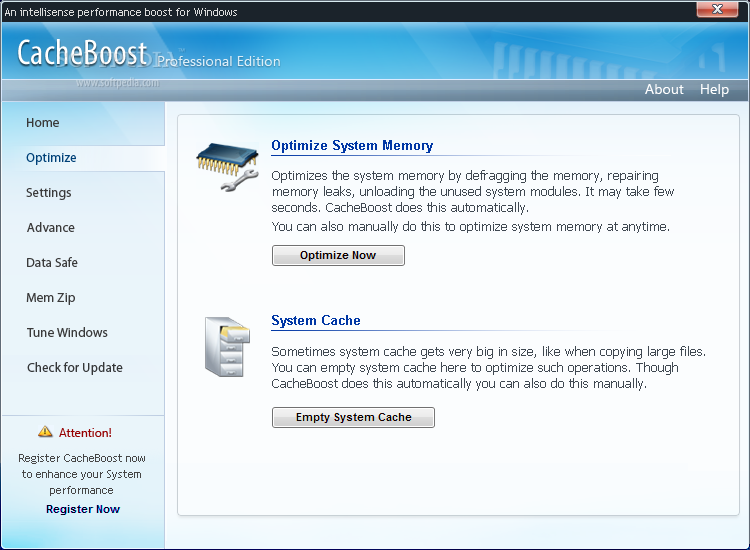The height and width of the screenshot is (550, 750).
Task: Open the Settings page
Action: click(49, 192)
